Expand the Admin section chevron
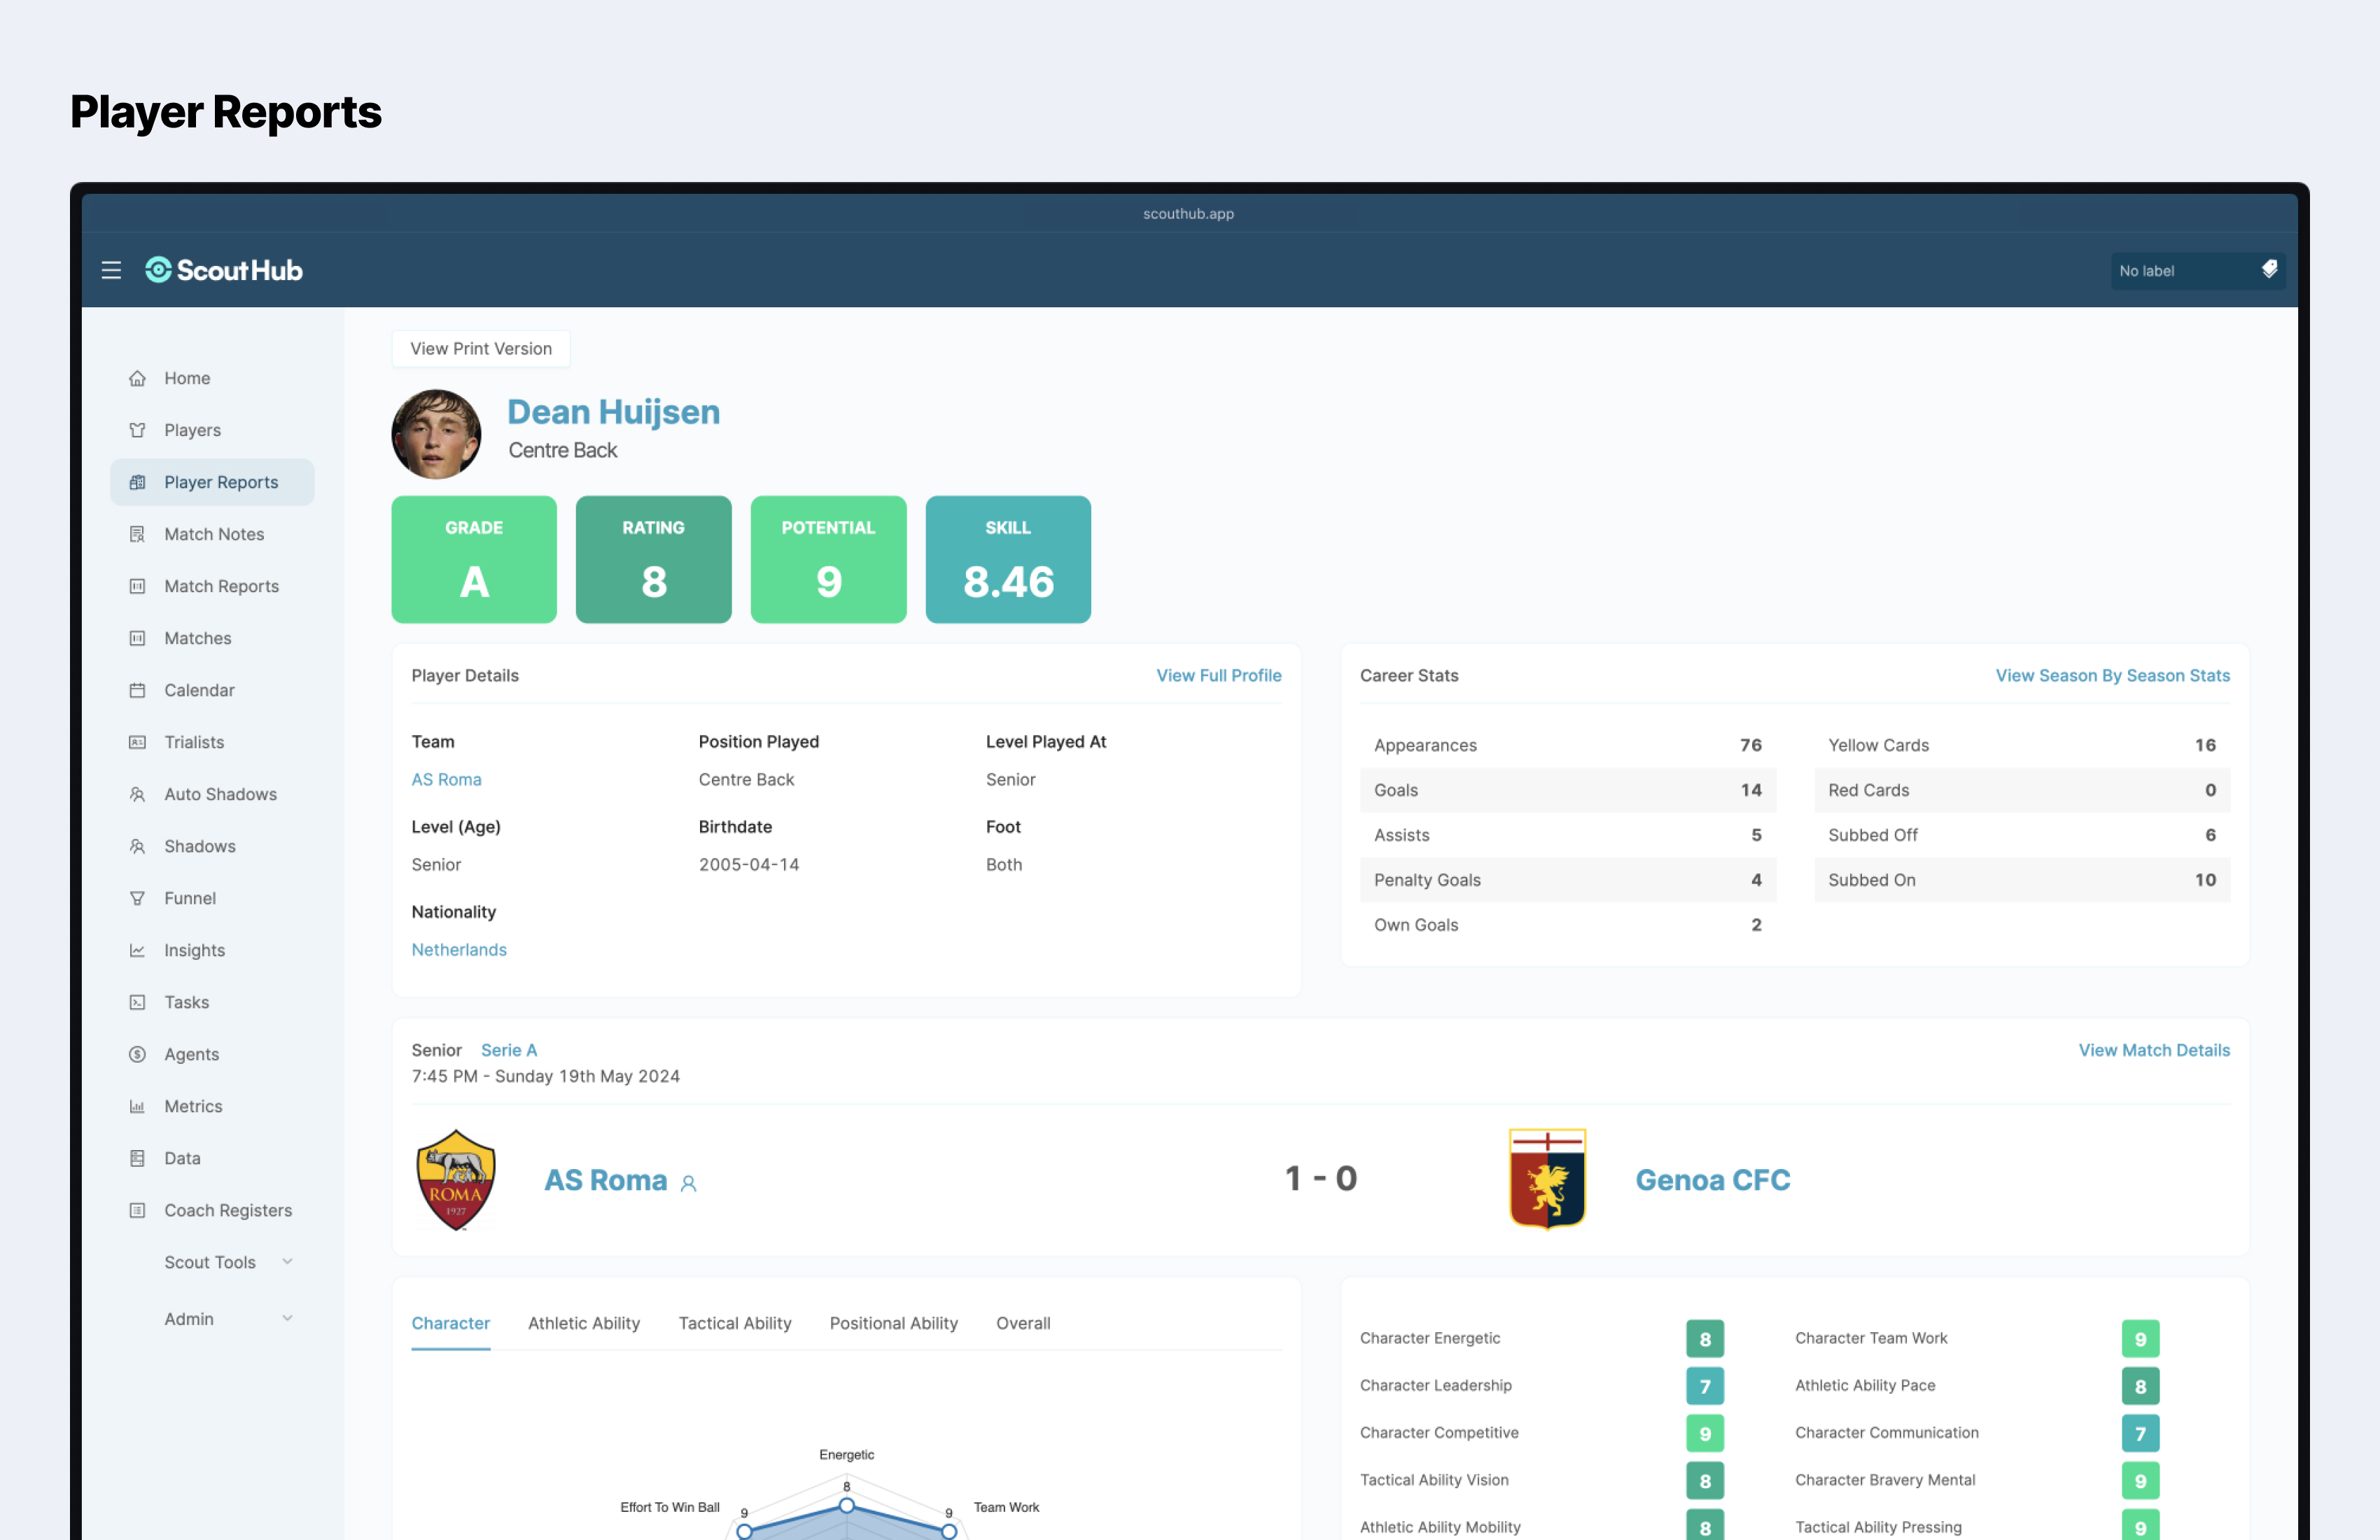This screenshot has width=2380, height=1540. click(x=287, y=1318)
